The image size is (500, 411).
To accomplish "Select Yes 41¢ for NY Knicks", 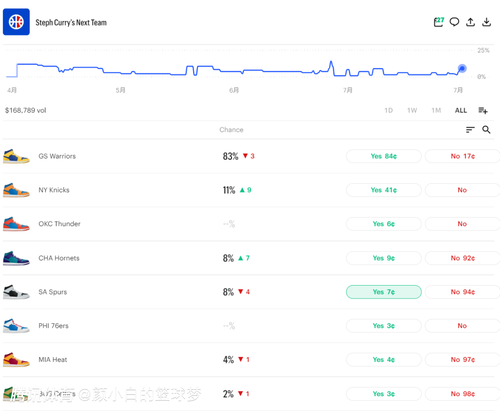I will pos(384,190).
